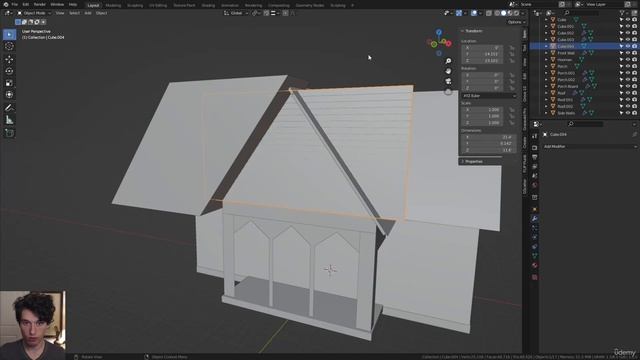Click the Blender logo icon

pyautogui.click(x=6, y=4)
